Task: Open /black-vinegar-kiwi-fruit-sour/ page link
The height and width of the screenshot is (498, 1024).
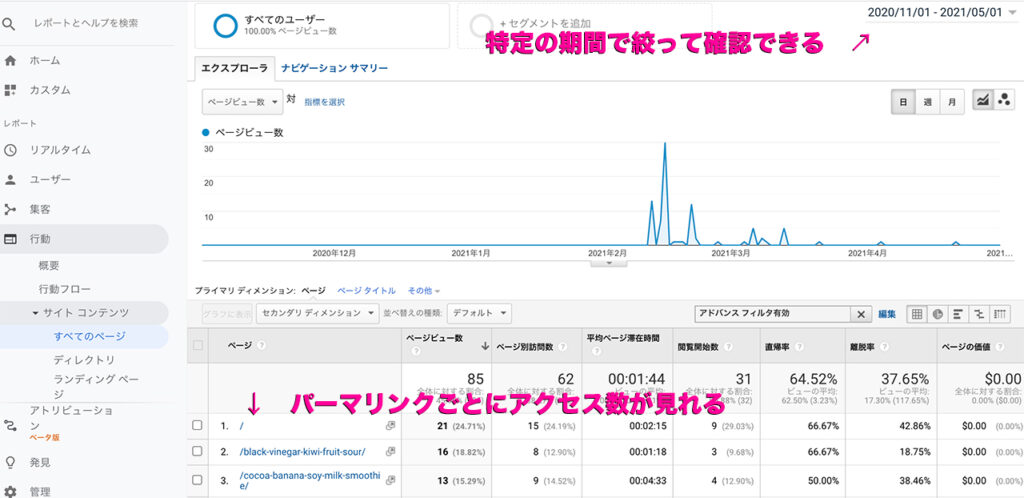Action: [302, 451]
